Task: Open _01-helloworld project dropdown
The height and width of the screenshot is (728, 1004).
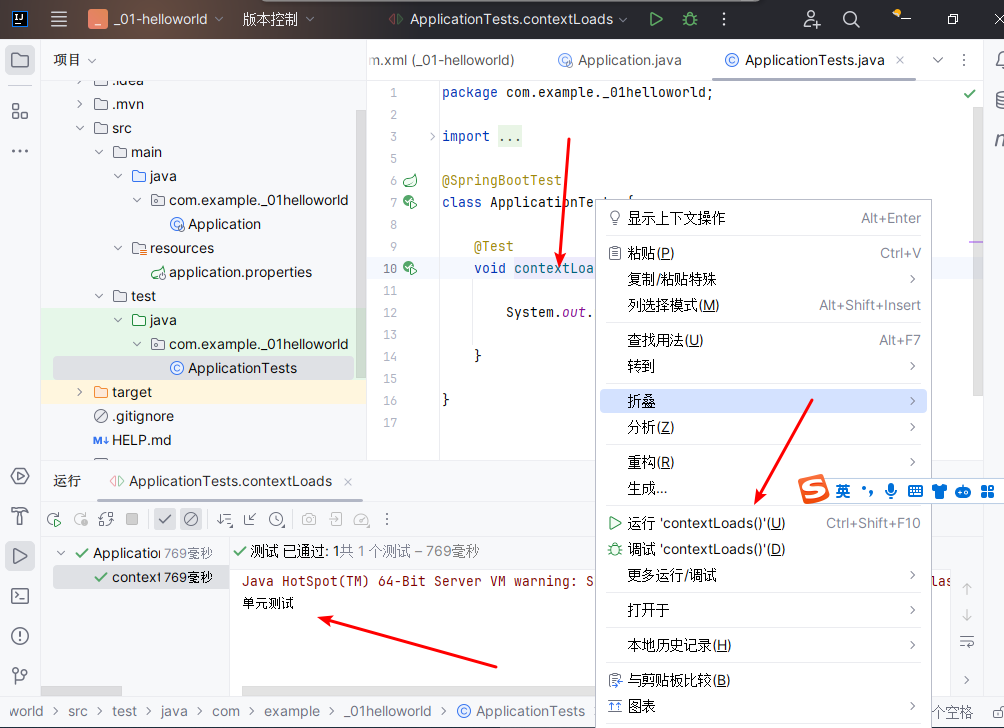Action: pyautogui.click(x=156, y=19)
